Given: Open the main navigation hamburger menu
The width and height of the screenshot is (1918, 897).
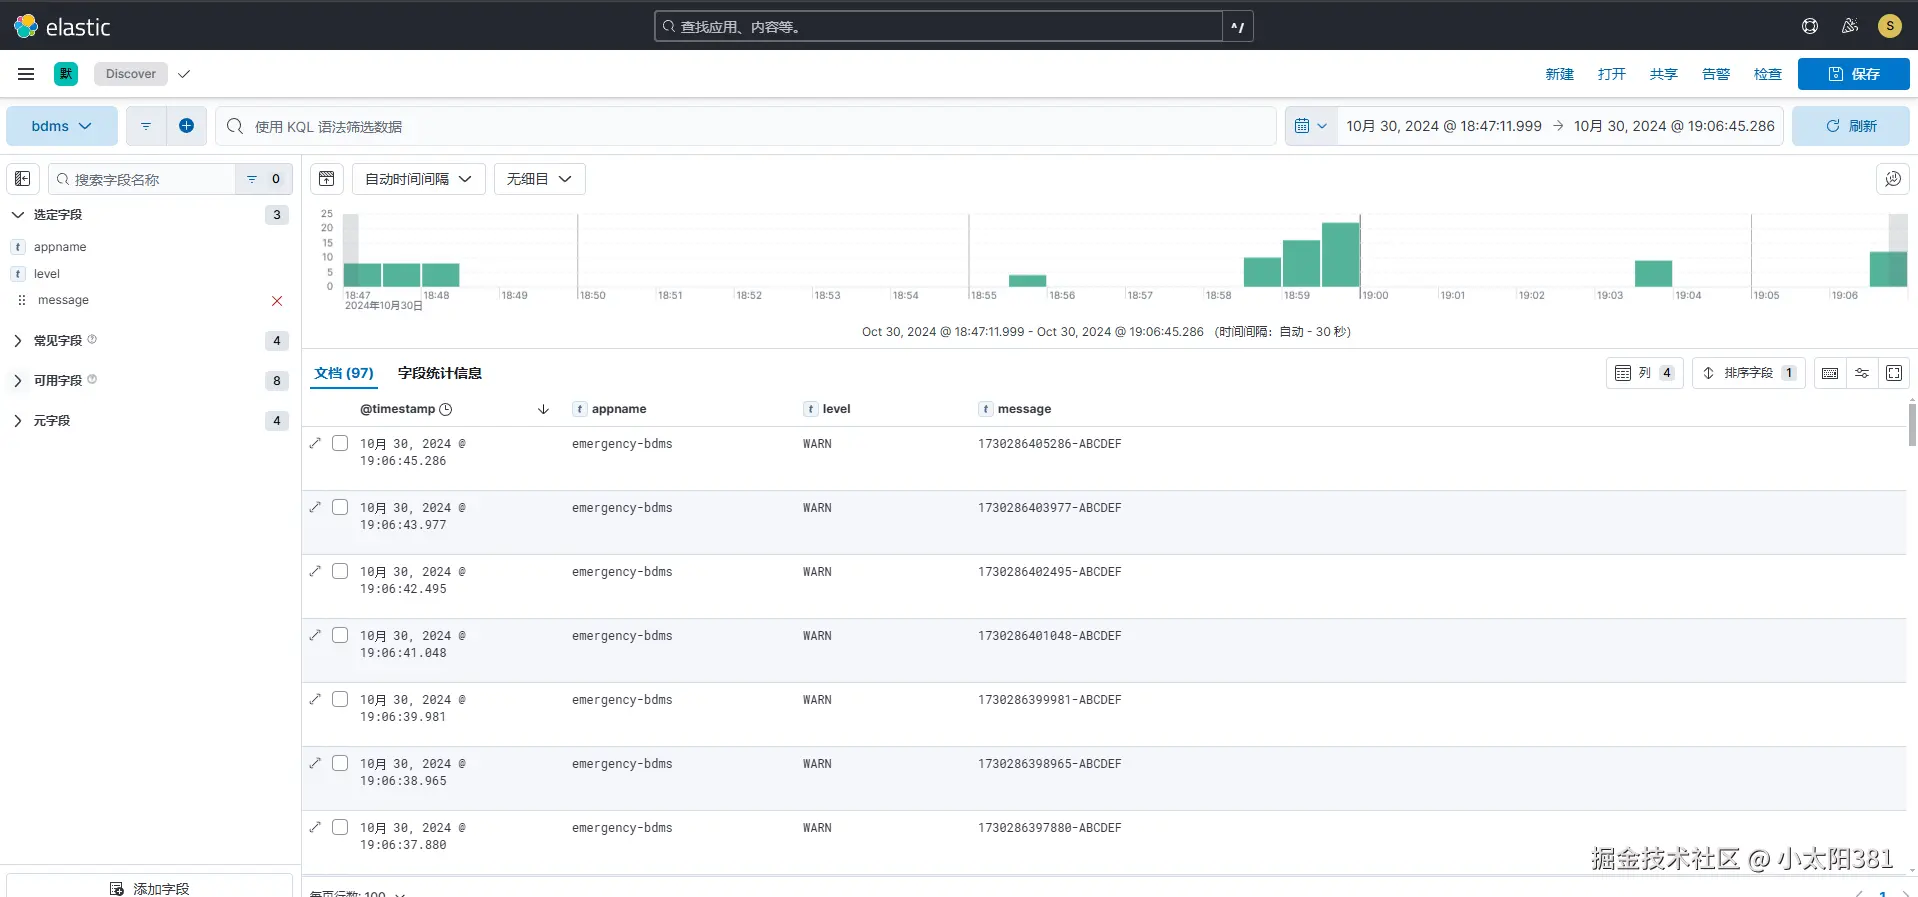Looking at the screenshot, I should [x=26, y=74].
